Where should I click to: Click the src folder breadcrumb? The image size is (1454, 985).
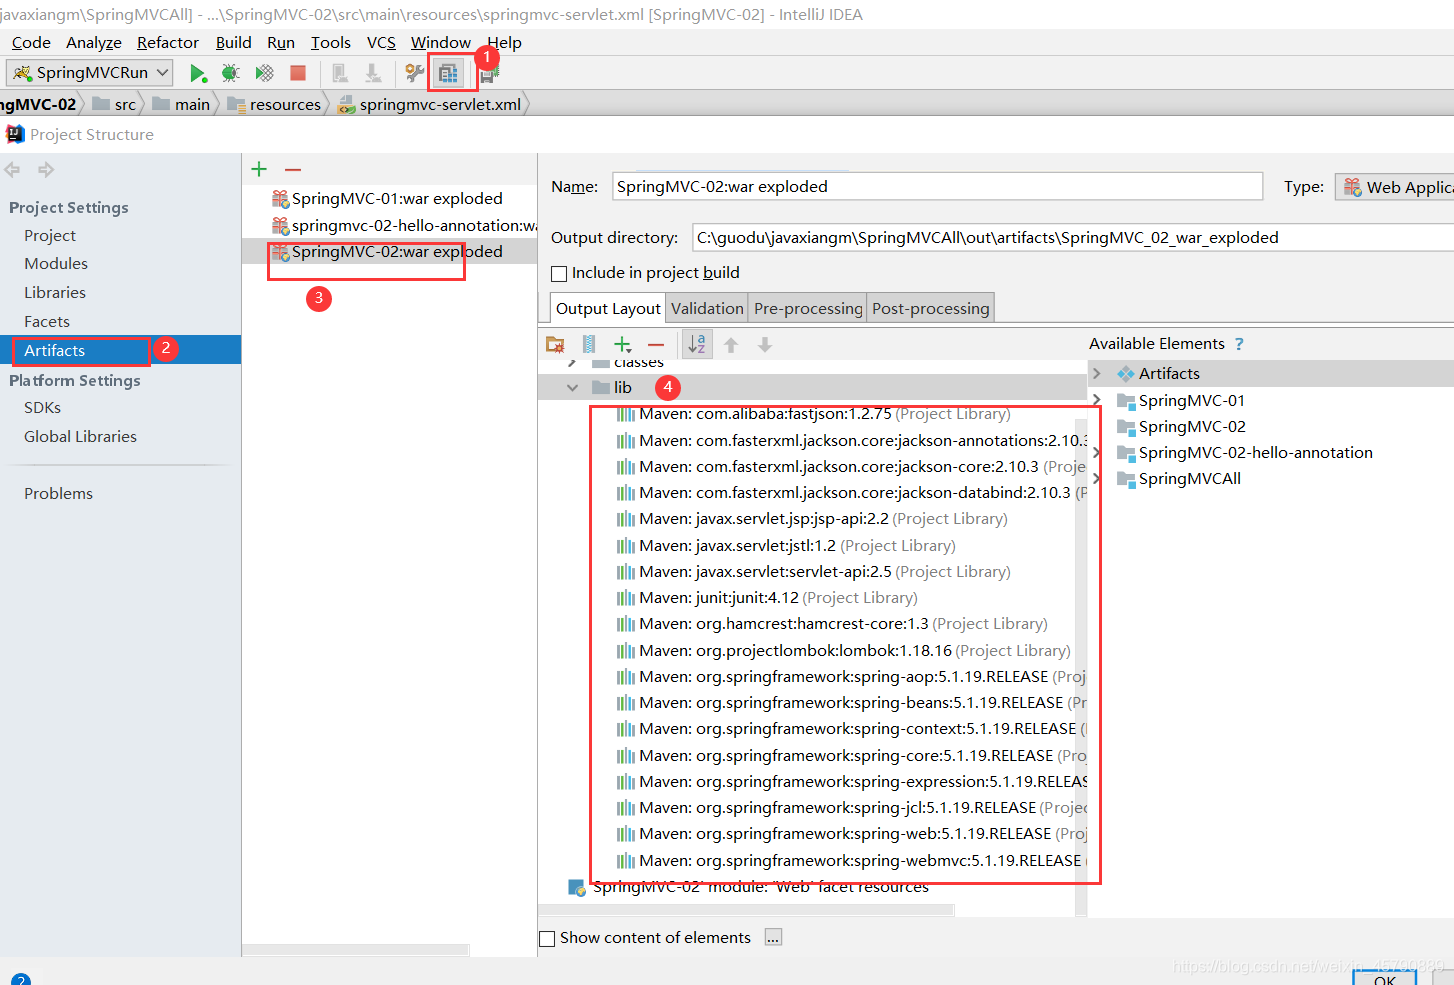pyautogui.click(x=115, y=104)
